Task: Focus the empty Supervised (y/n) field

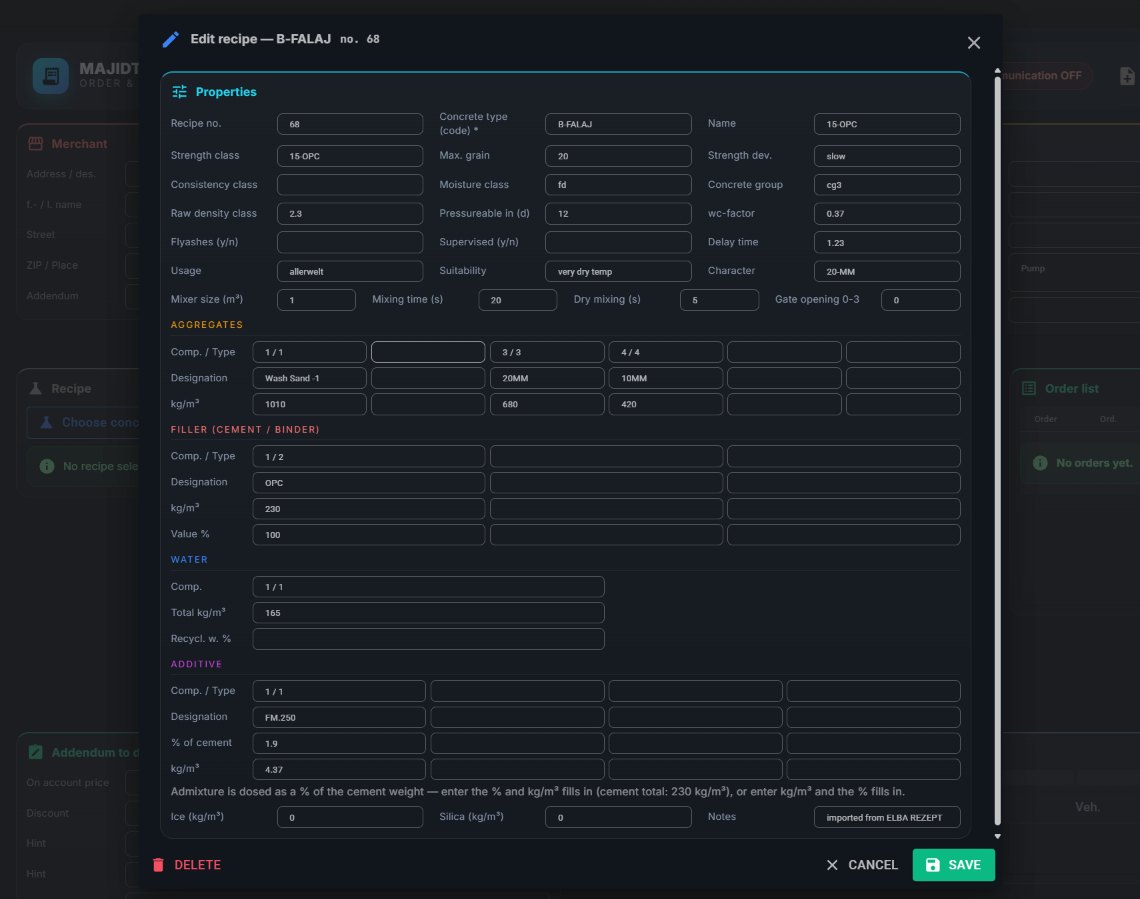Action: click(x=618, y=242)
